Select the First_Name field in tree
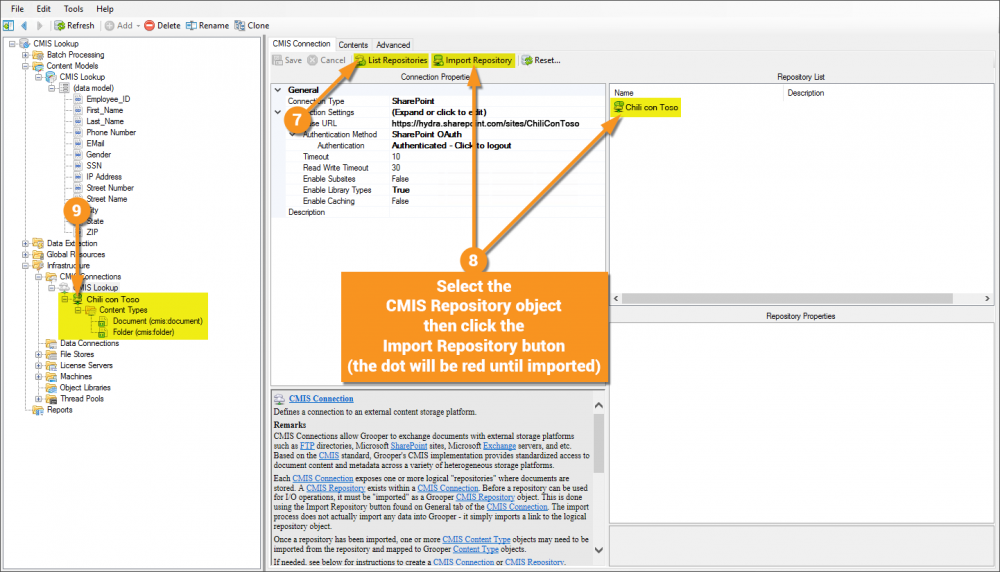The image size is (1000, 572). pyautogui.click(x=105, y=110)
